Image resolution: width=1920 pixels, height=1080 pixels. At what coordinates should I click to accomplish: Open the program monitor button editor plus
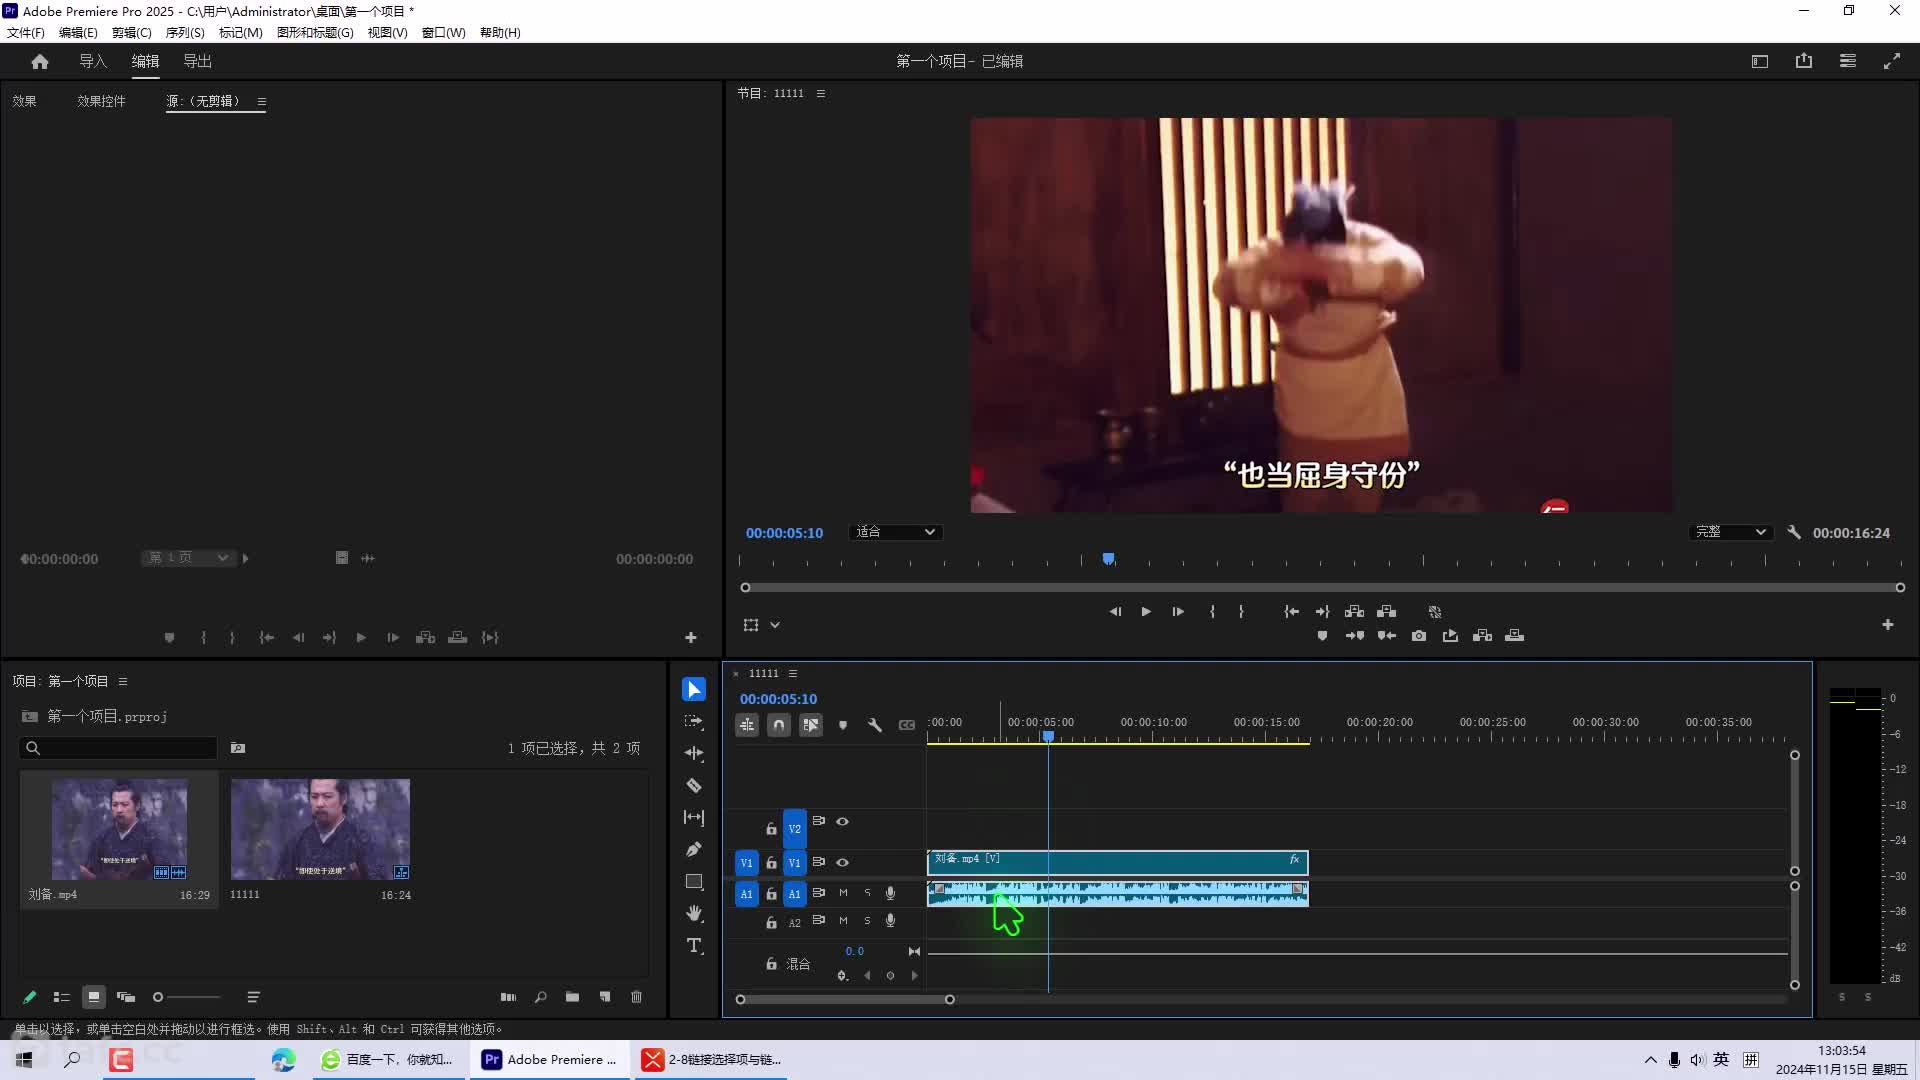tap(1888, 624)
